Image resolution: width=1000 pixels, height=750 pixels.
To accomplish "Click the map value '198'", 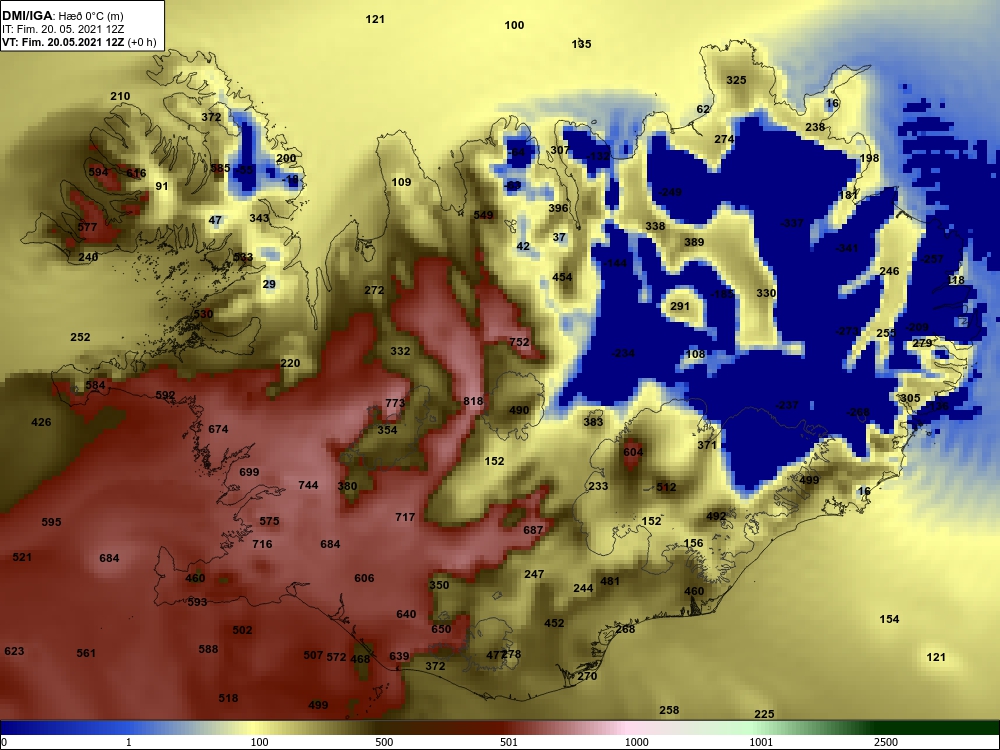I will (869, 158).
